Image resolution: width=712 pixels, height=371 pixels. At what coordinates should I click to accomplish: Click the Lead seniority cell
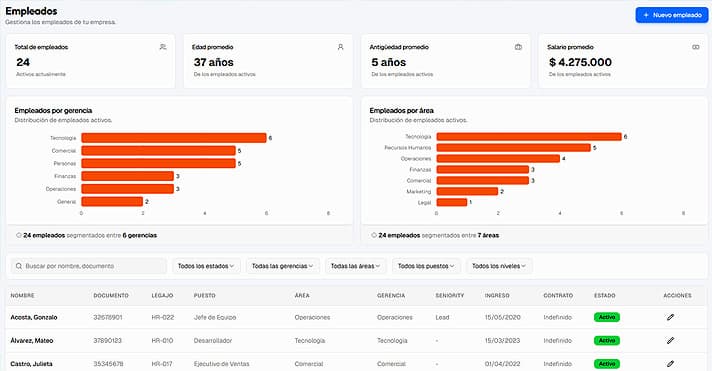click(442, 317)
